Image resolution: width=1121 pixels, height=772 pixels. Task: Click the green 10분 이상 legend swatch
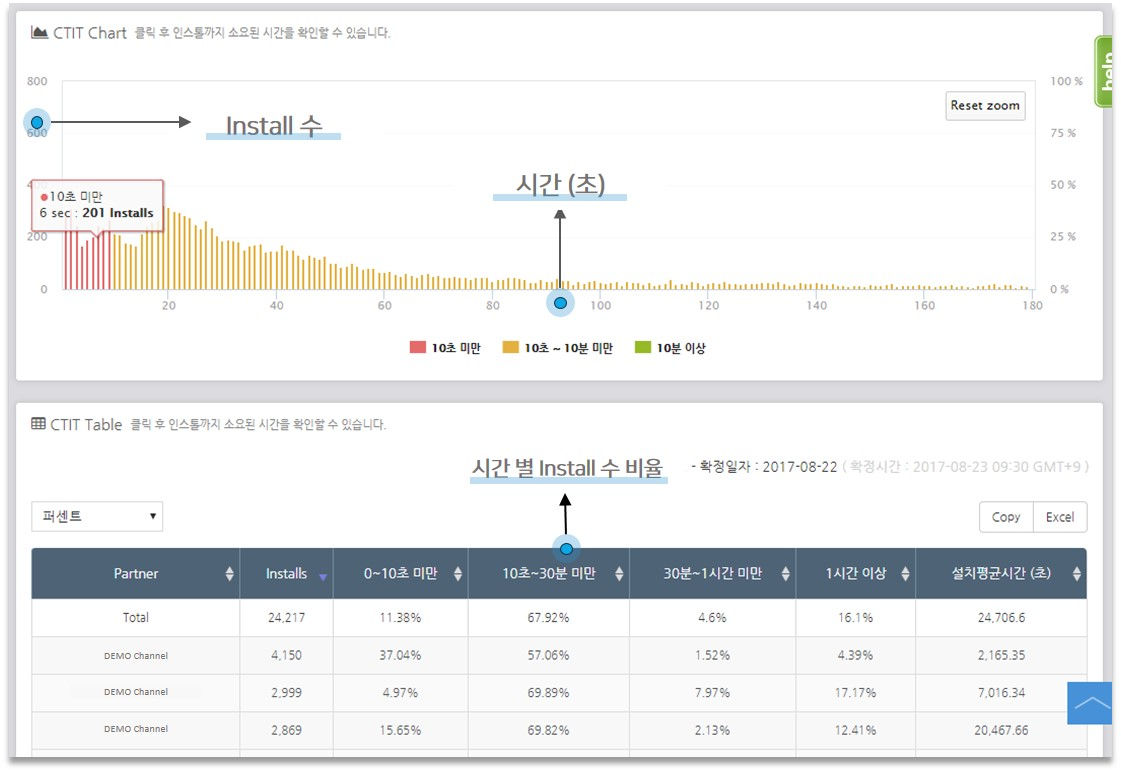[x=643, y=347]
